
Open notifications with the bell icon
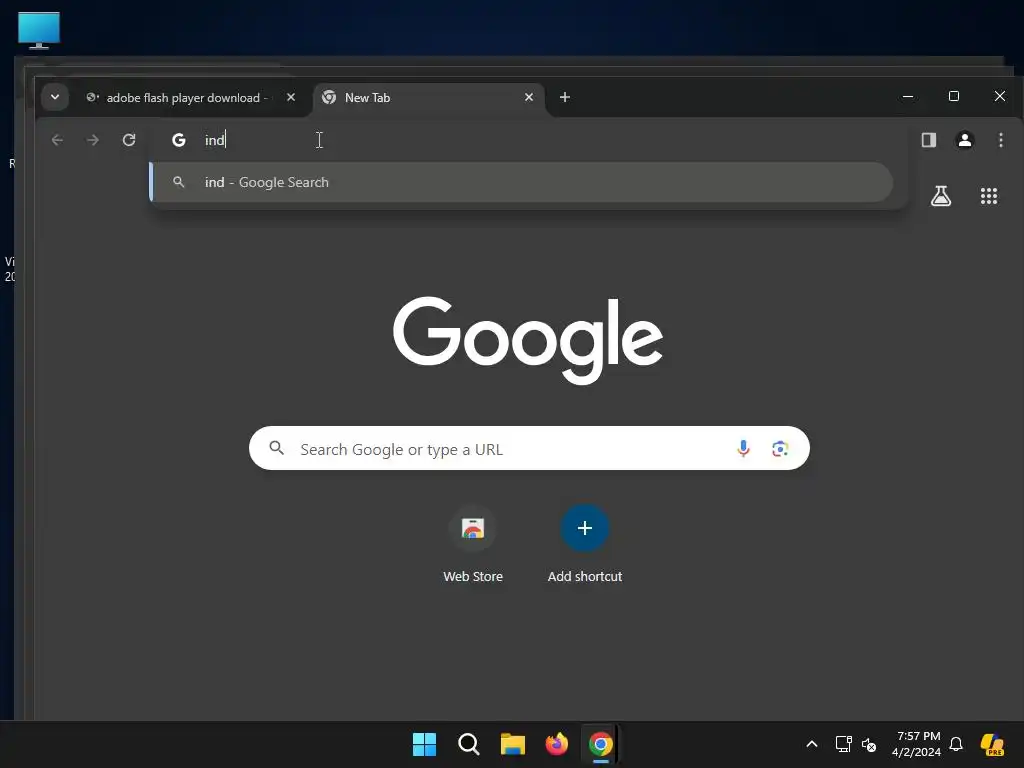coord(956,744)
